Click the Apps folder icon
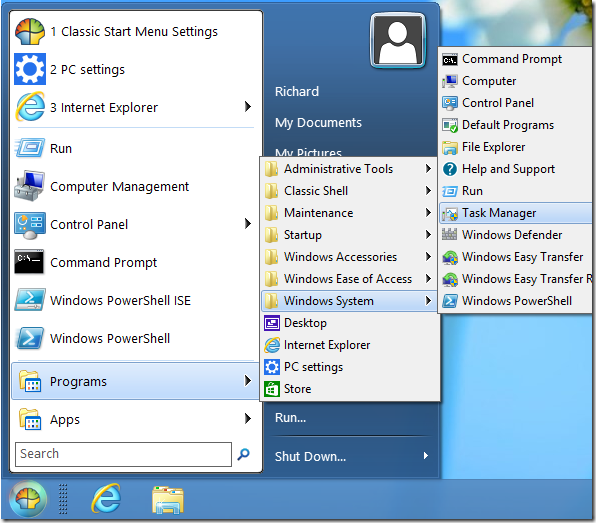The height and width of the screenshot is (523, 596). point(30,419)
